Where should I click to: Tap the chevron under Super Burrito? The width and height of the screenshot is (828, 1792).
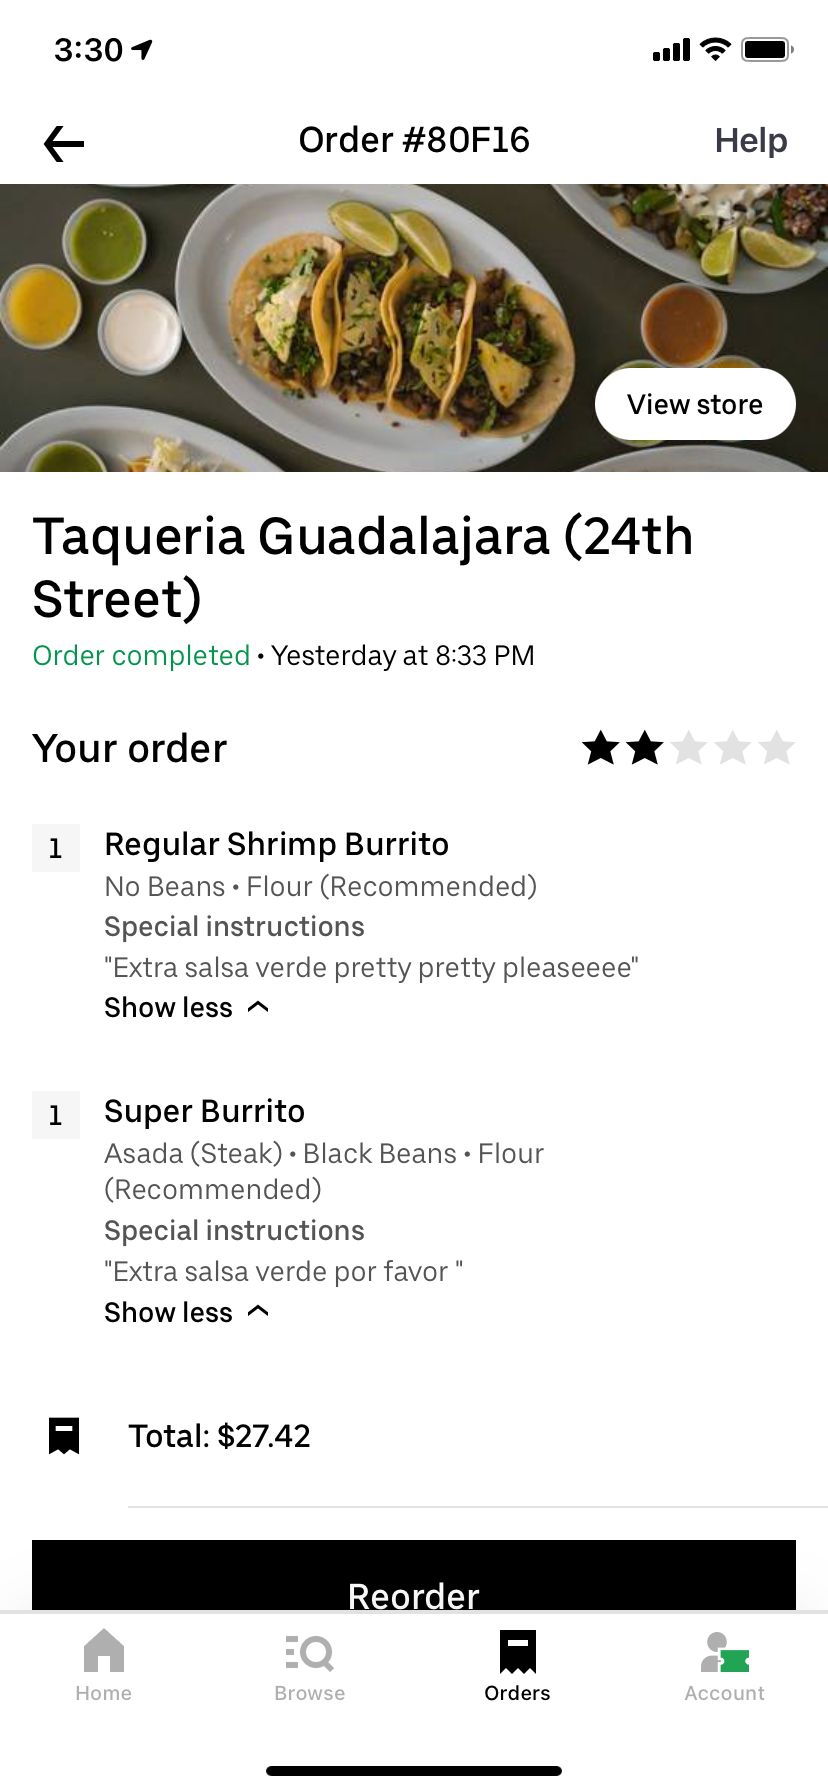[x=258, y=1311]
